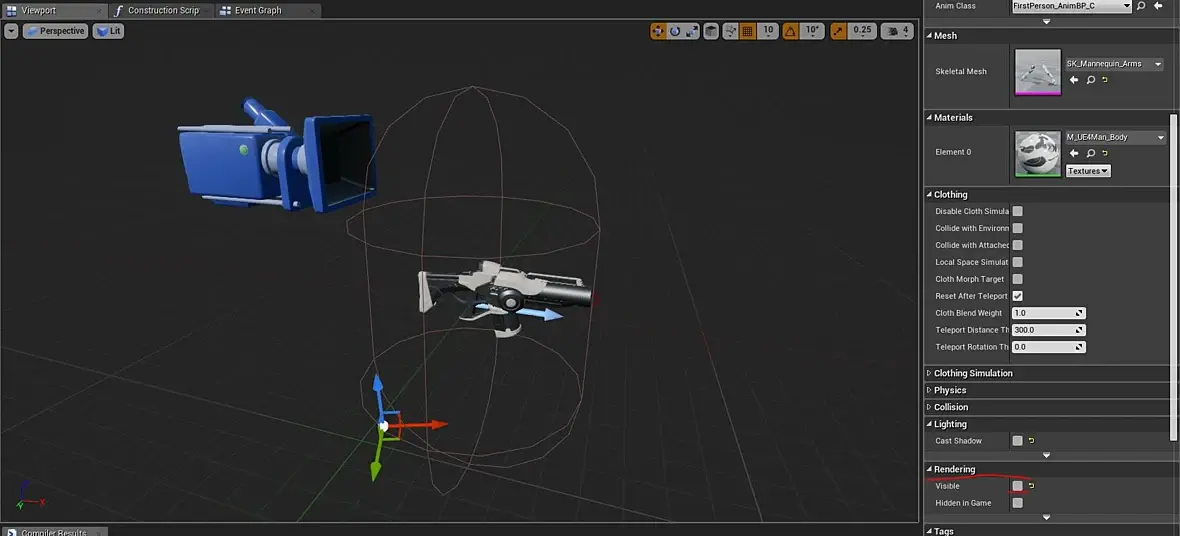Close the Construction Script tab
Image resolution: width=1180 pixels, height=536 pixels.
(x=206, y=11)
